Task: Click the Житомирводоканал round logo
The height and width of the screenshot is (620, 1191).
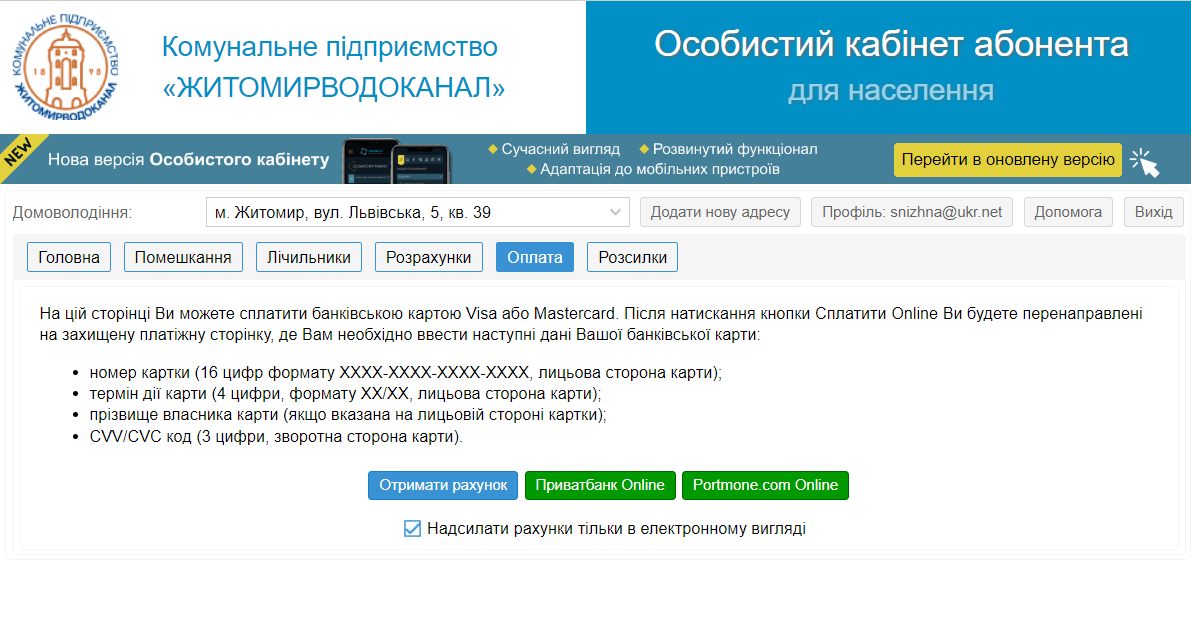Action: click(66, 68)
